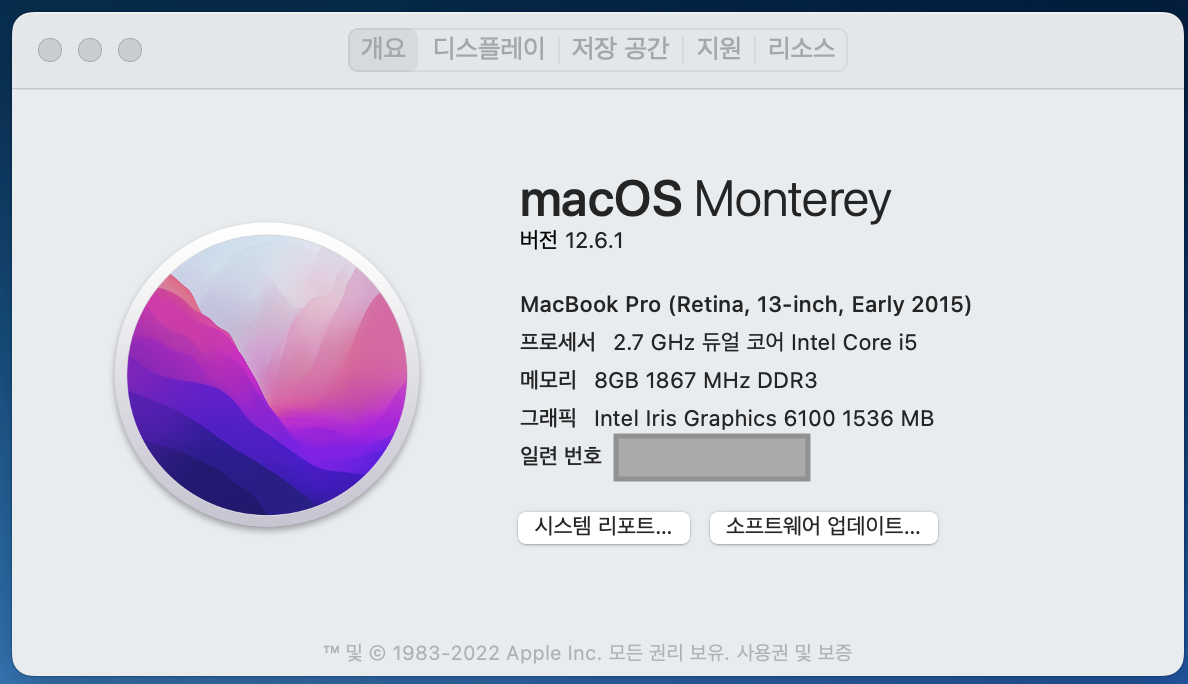Click the gray zoom window button
Screen dimensions: 1188x684
click(x=130, y=50)
